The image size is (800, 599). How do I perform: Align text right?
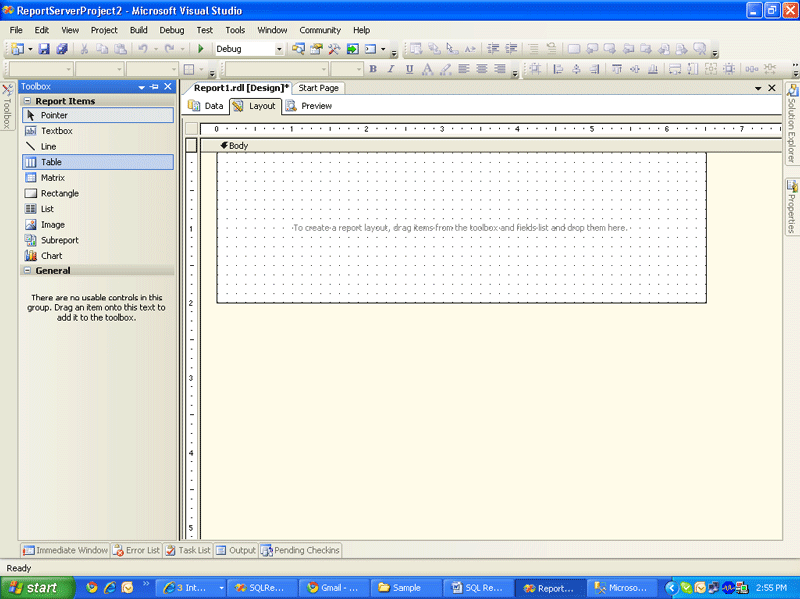[x=500, y=69]
